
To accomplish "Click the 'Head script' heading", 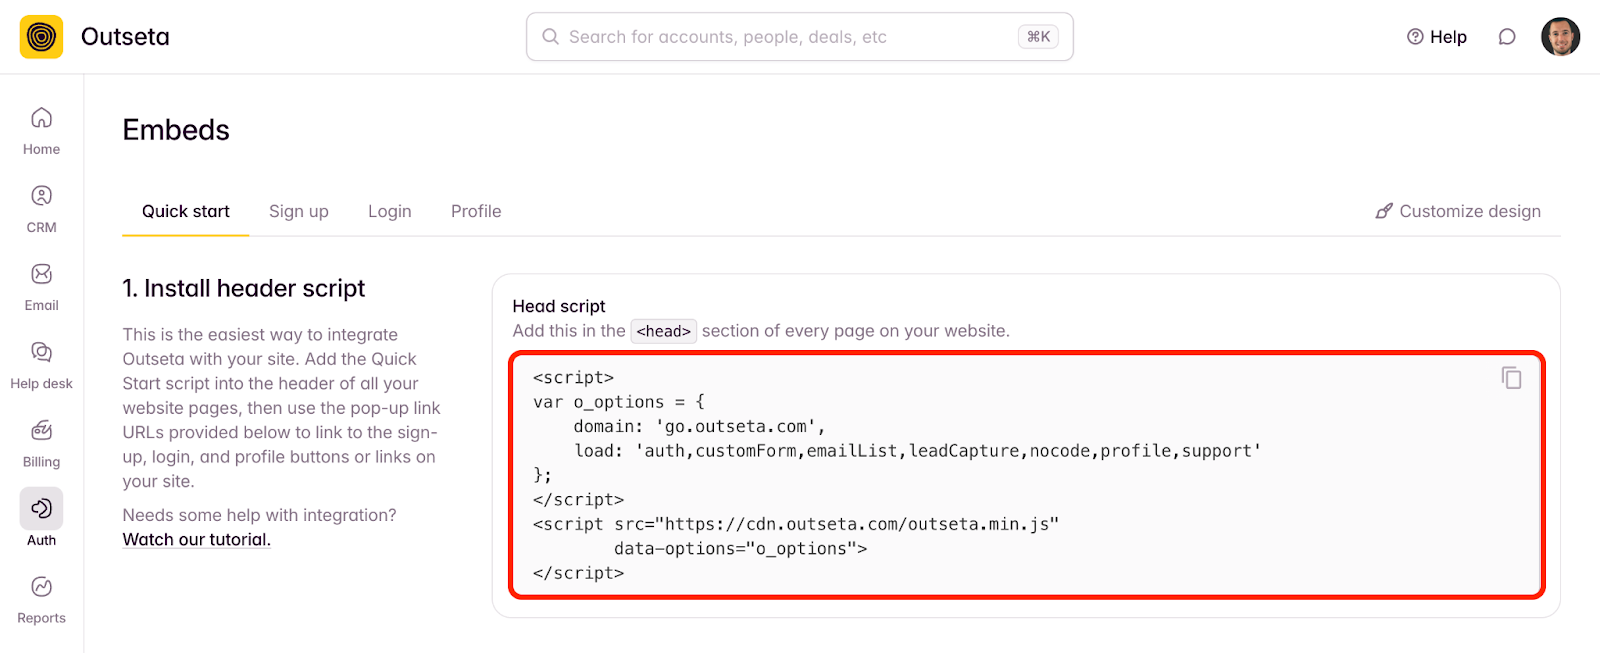I will pyautogui.click(x=559, y=306).
